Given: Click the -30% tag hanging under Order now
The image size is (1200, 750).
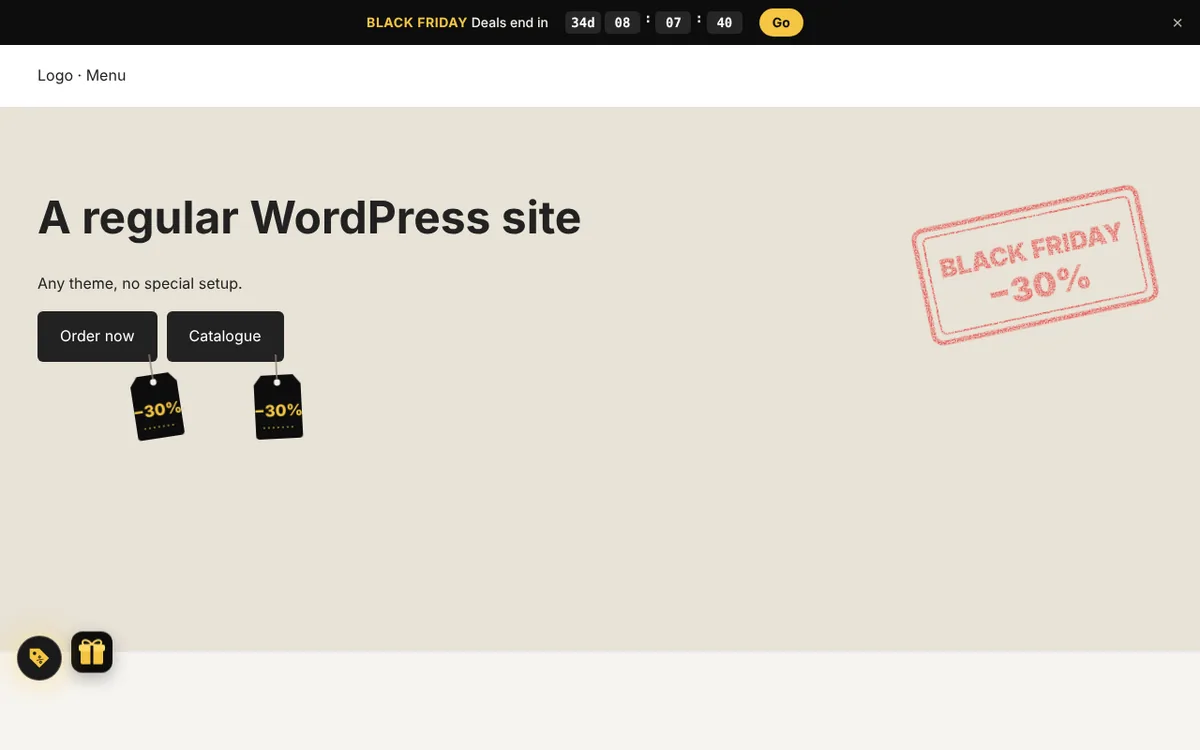Looking at the screenshot, I should (158, 407).
